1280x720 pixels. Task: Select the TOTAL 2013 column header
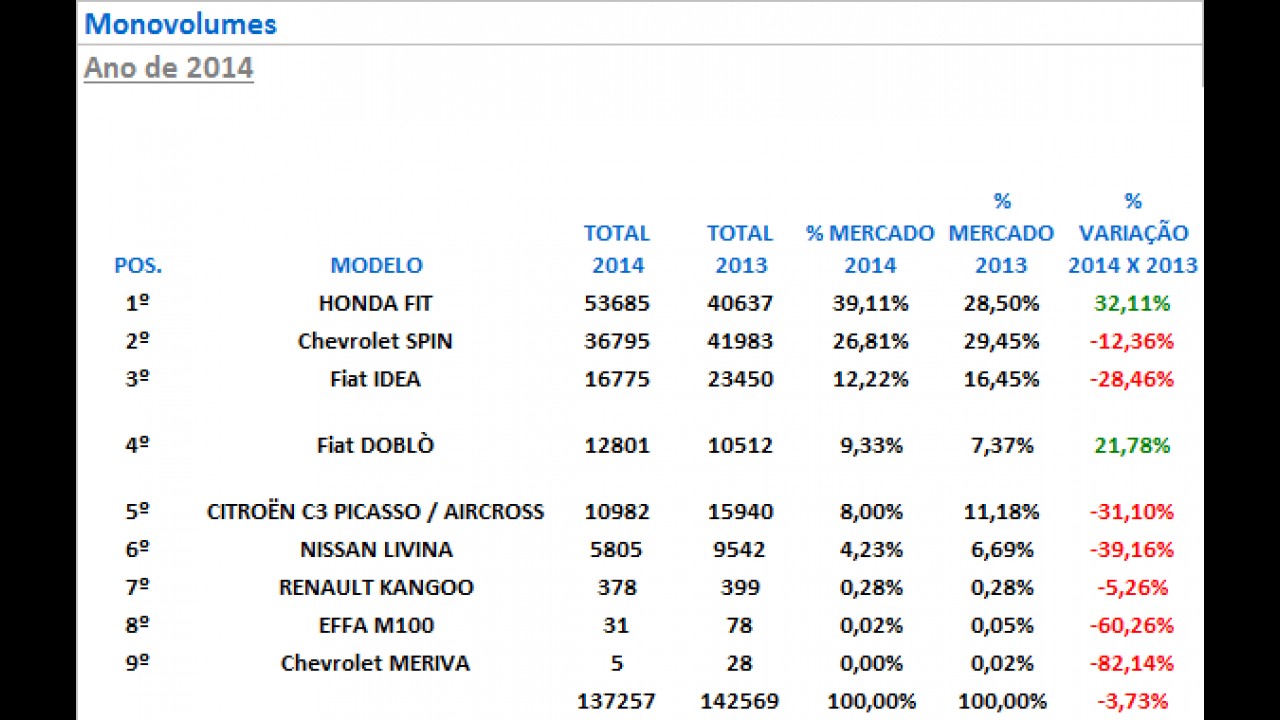click(x=740, y=249)
